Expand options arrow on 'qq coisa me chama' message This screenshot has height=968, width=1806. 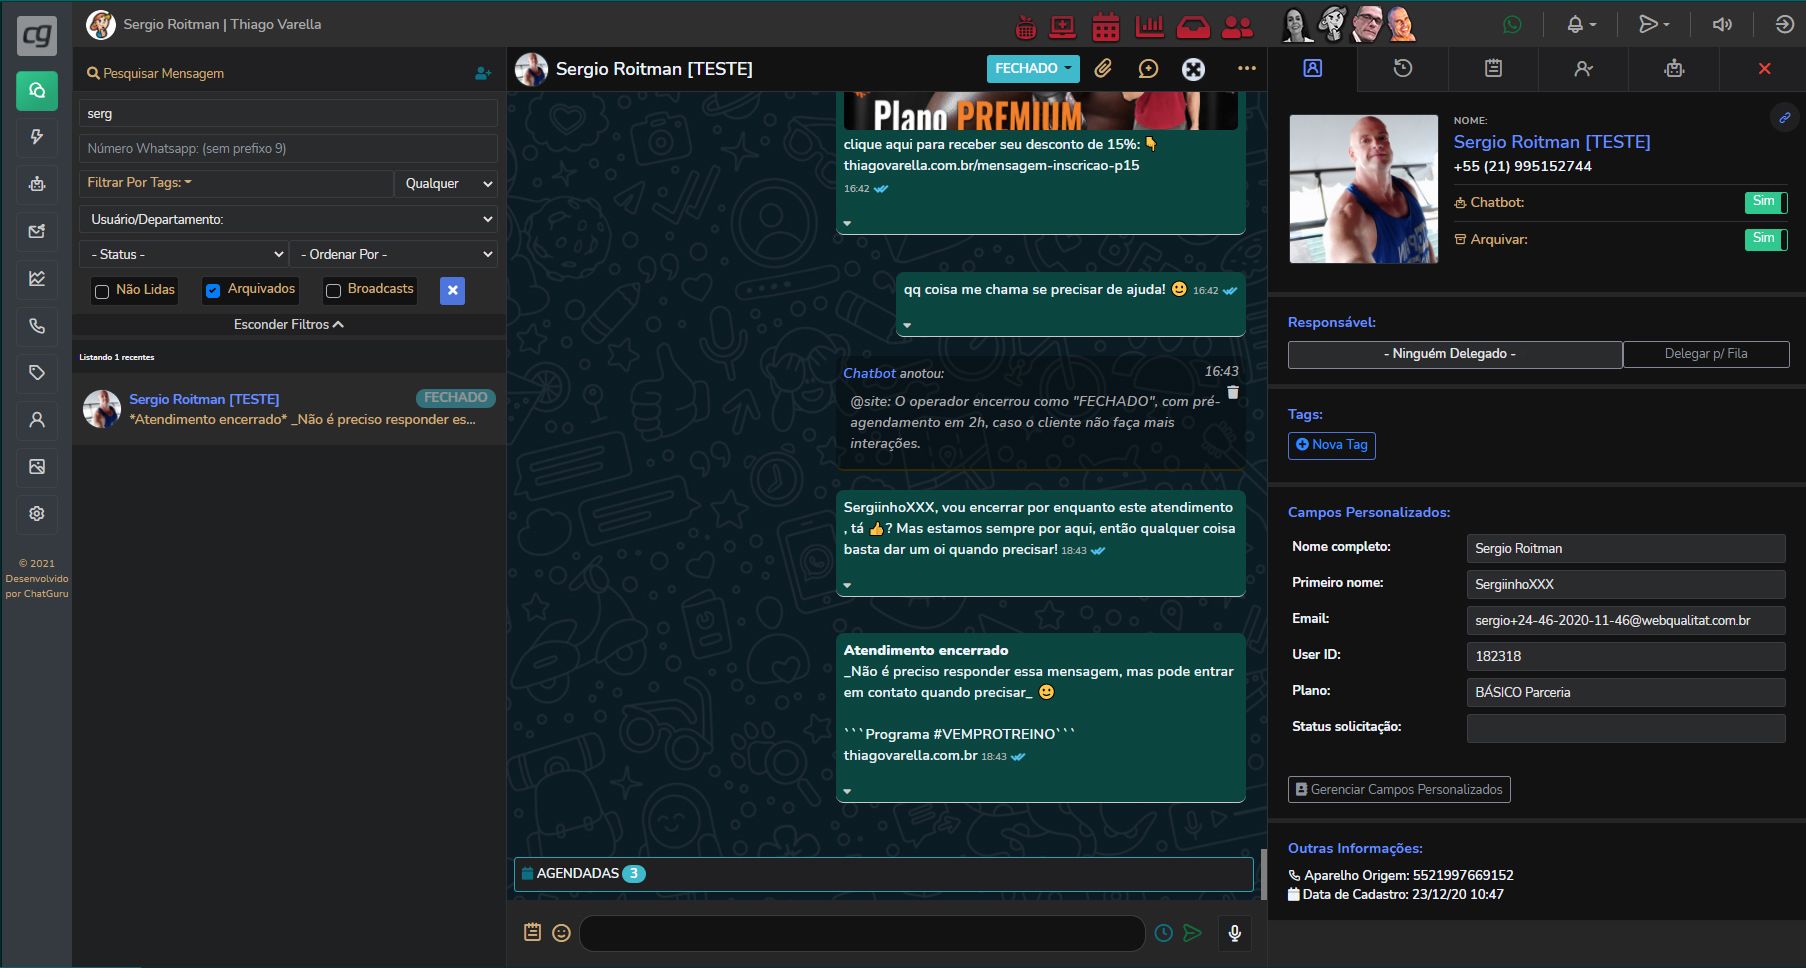[907, 325]
